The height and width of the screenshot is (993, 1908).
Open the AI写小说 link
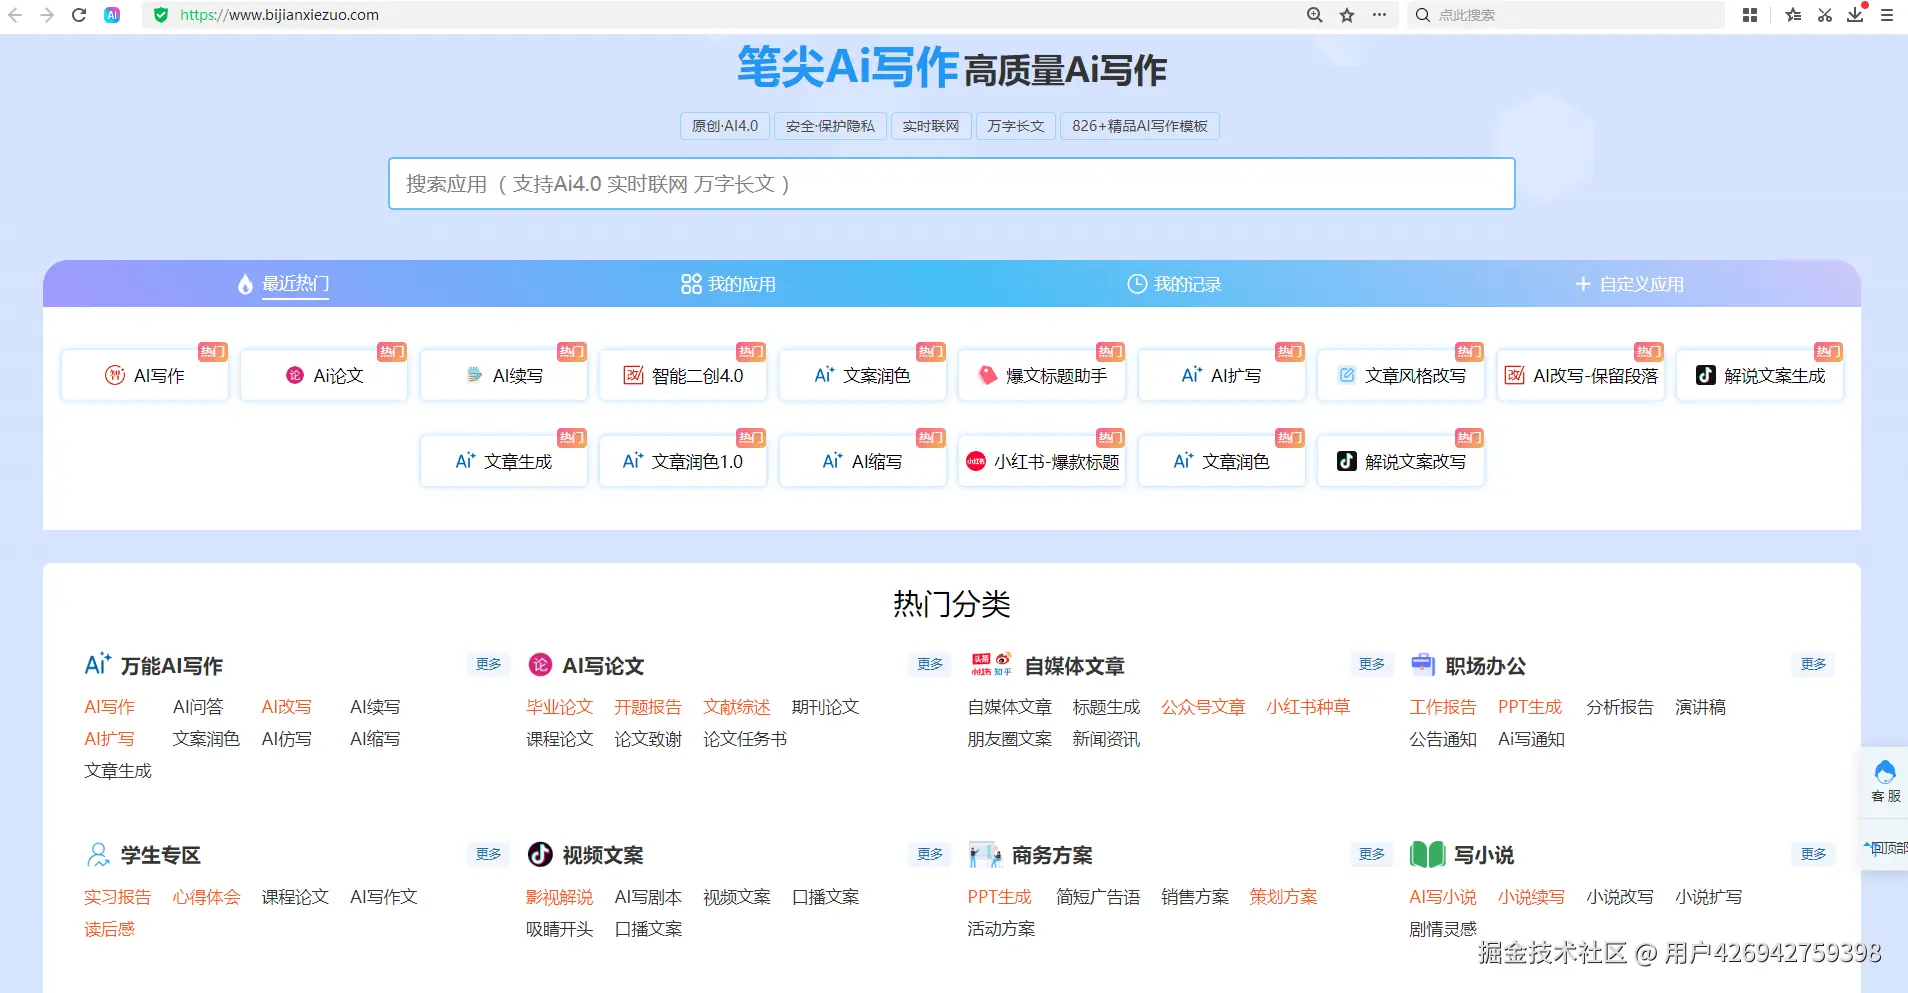click(x=1443, y=897)
